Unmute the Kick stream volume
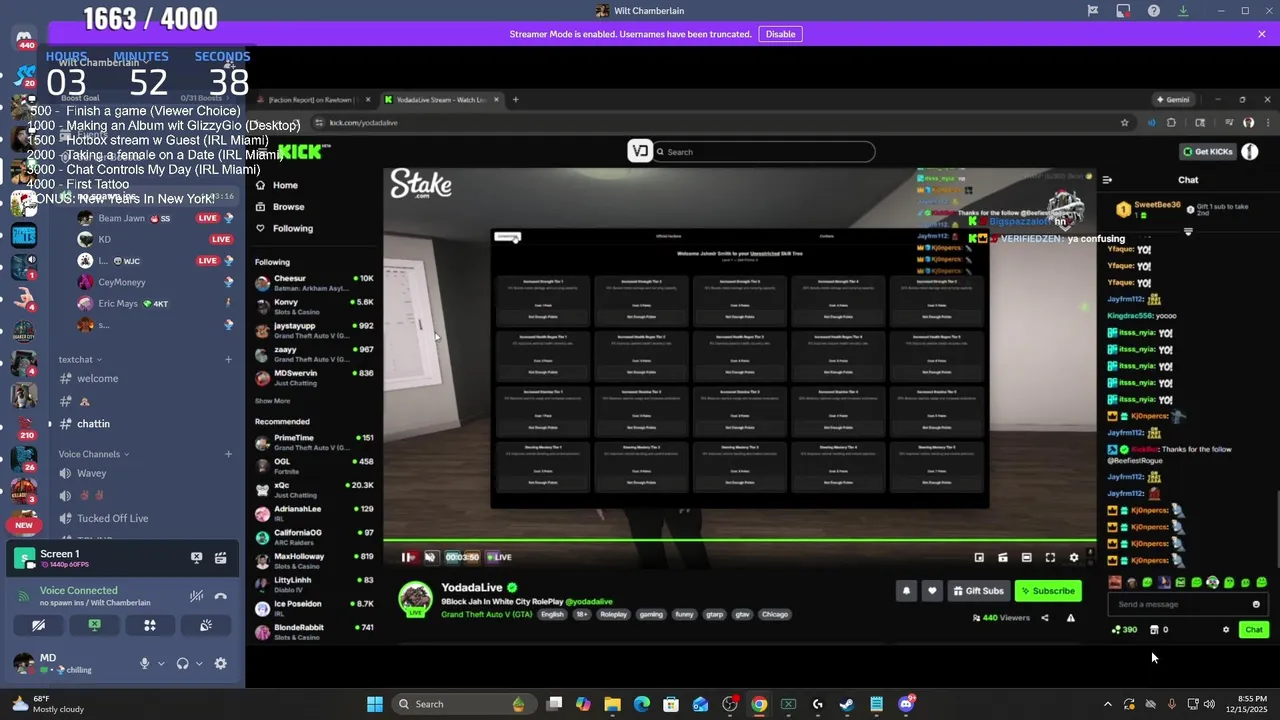Image resolution: width=1280 pixels, height=720 pixels. pos(430,557)
